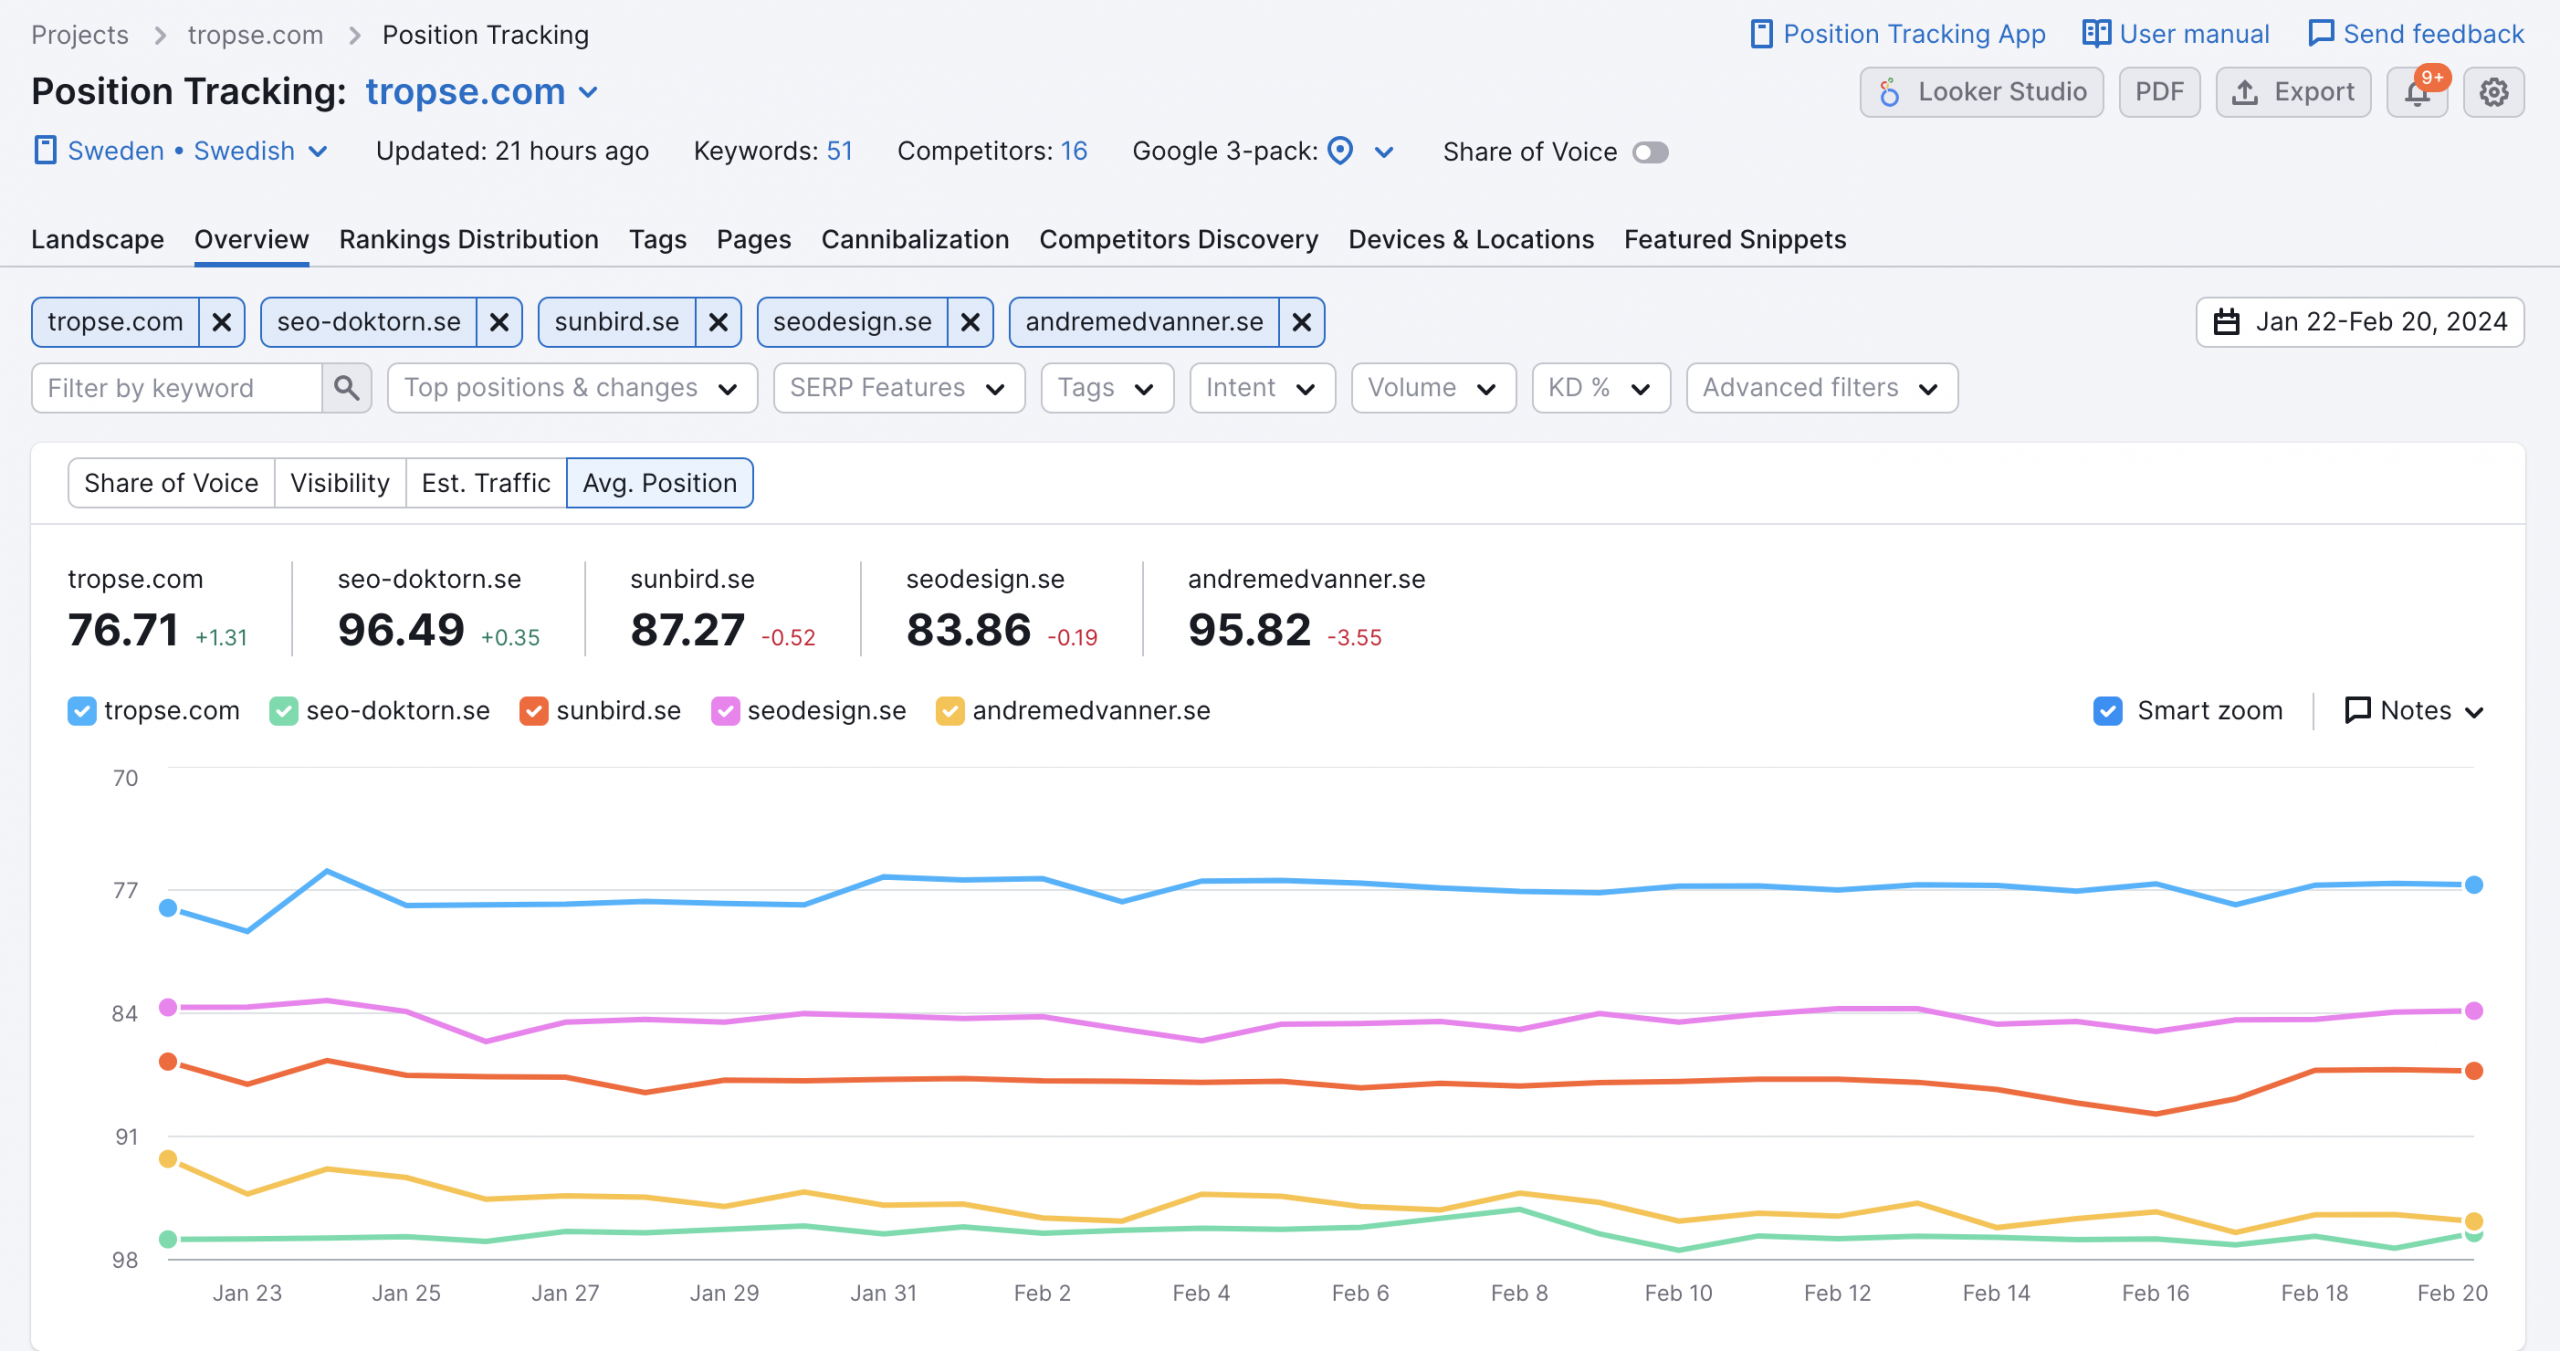Remove sunbird.se domain chip
Viewport: 2560px width, 1351px height.
(718, 322)
